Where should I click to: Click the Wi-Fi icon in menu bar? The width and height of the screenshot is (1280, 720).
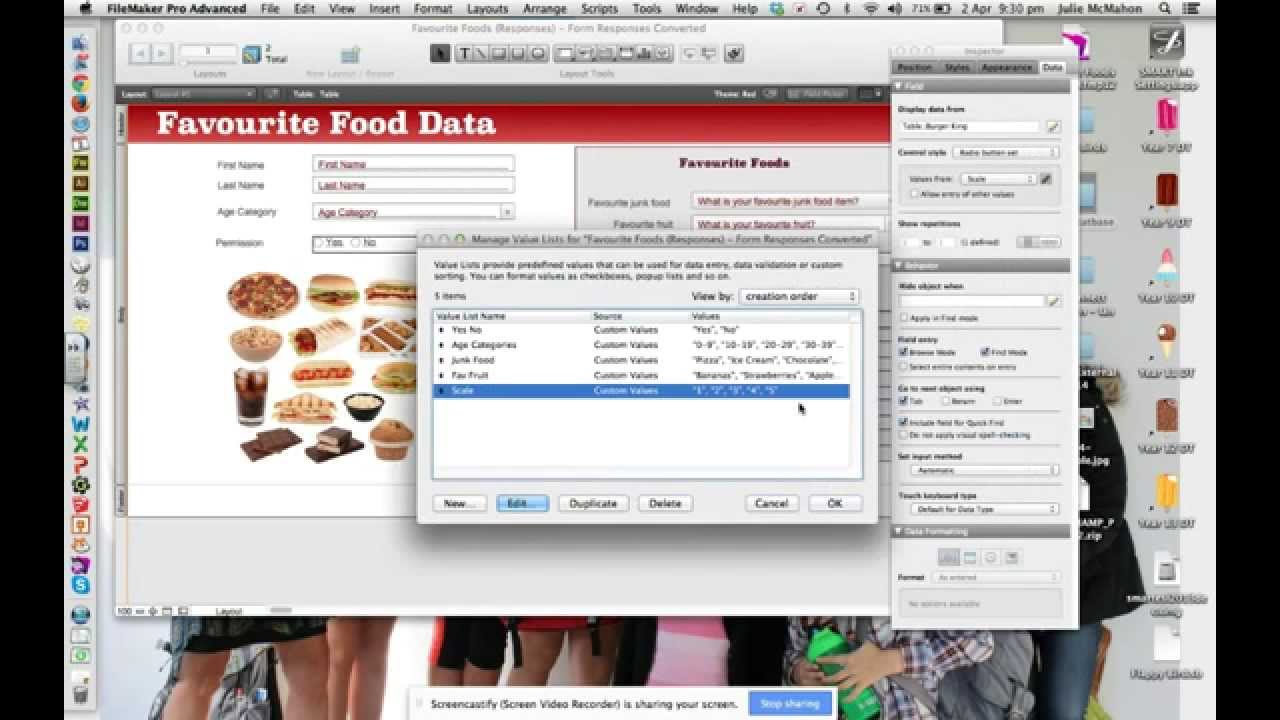870,8
